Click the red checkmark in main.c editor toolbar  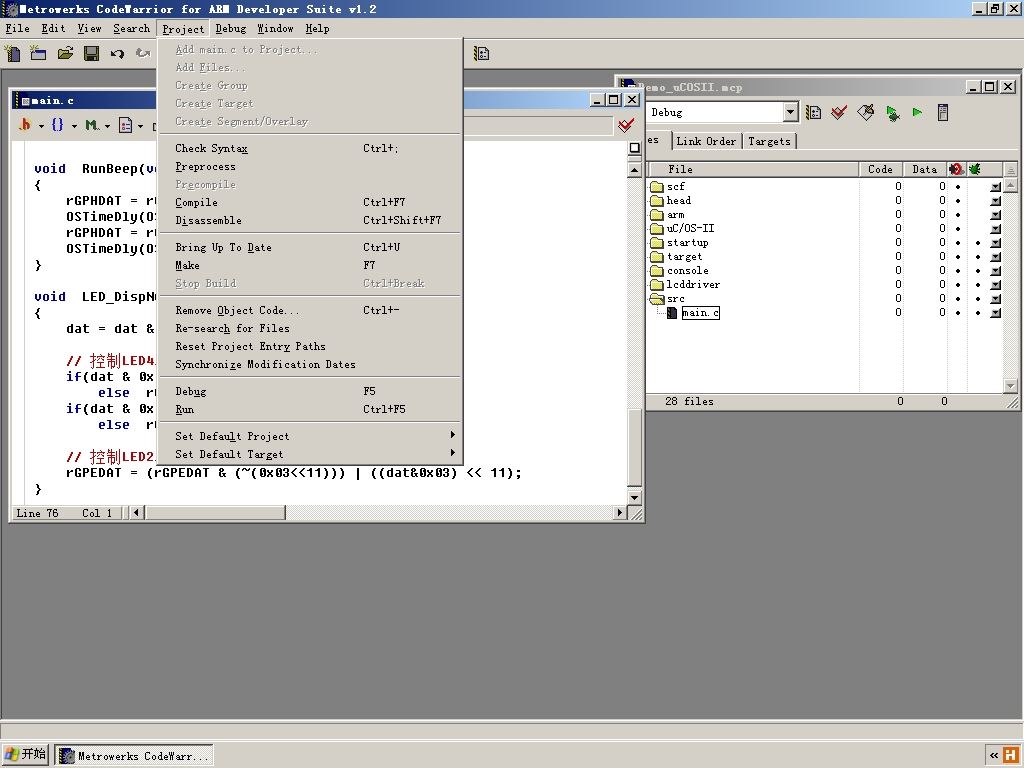[x=626, y=125]
